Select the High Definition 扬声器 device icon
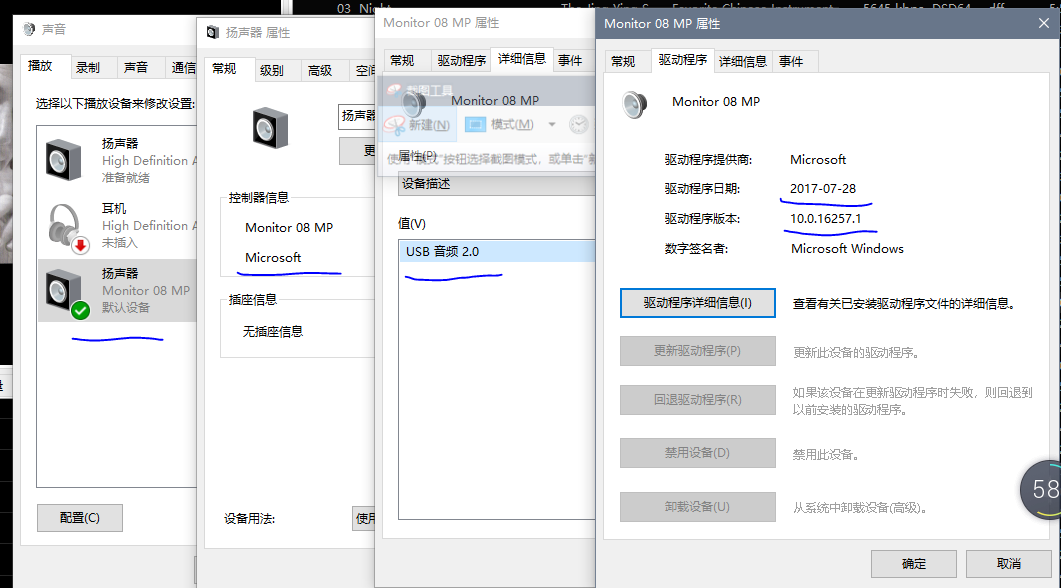Screen dimensions: 1061x588 click(63, 160)
